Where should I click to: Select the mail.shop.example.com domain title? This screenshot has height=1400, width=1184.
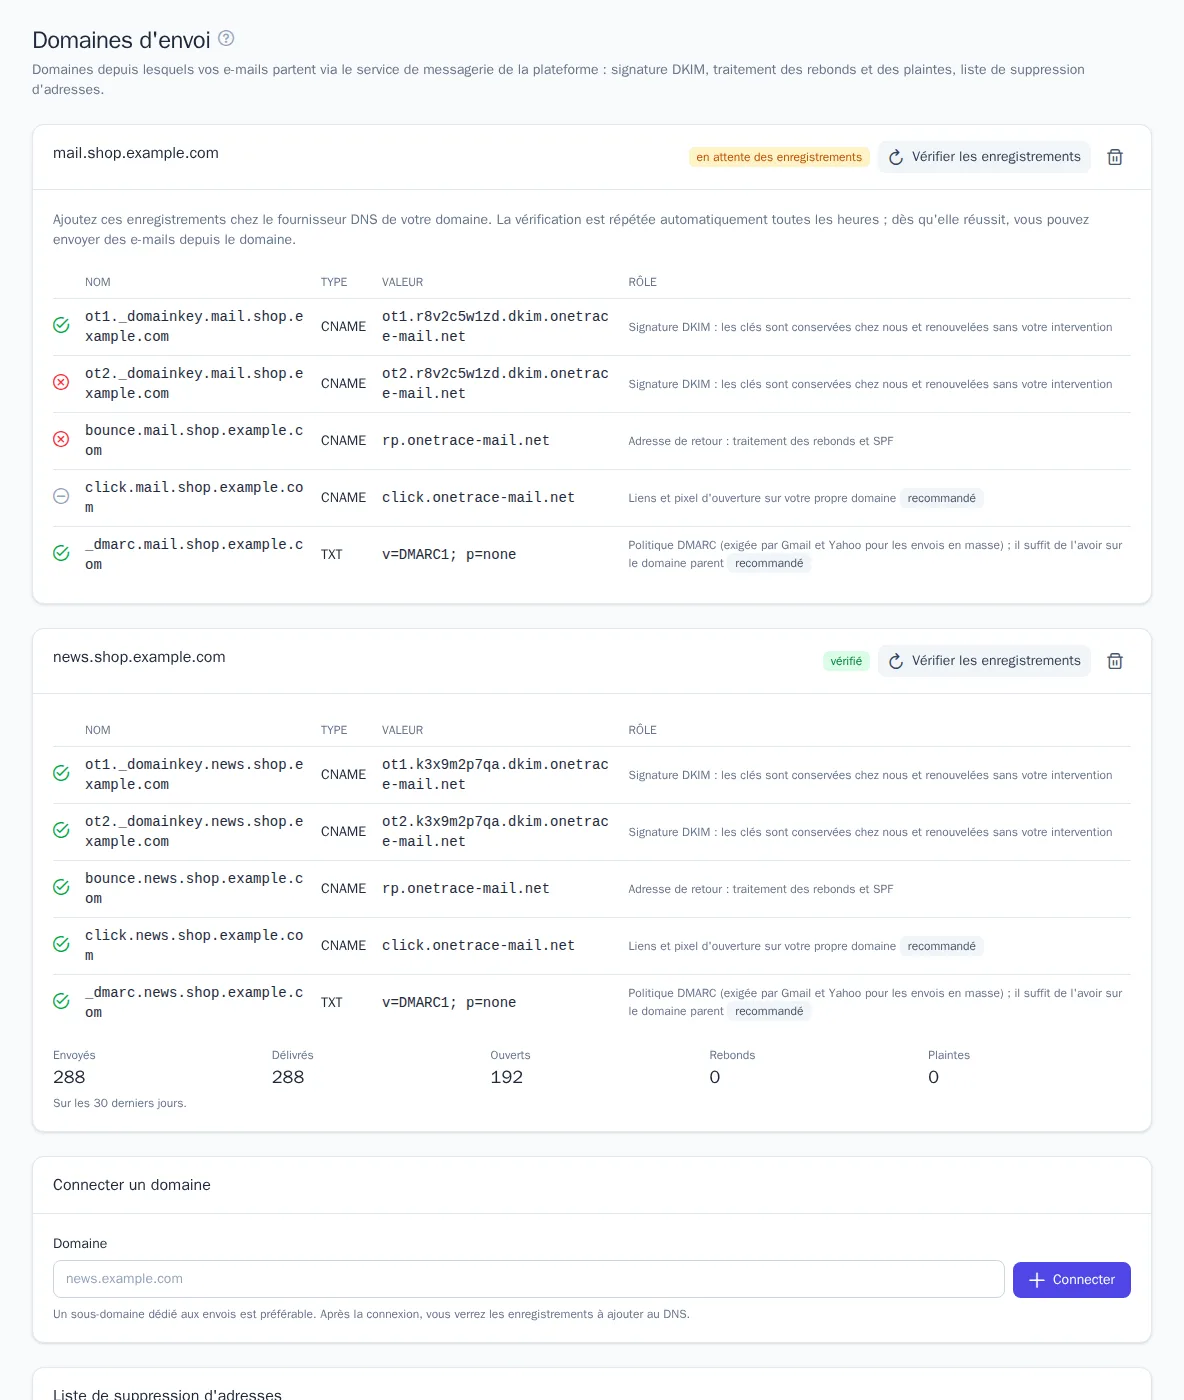coord(136,153)
